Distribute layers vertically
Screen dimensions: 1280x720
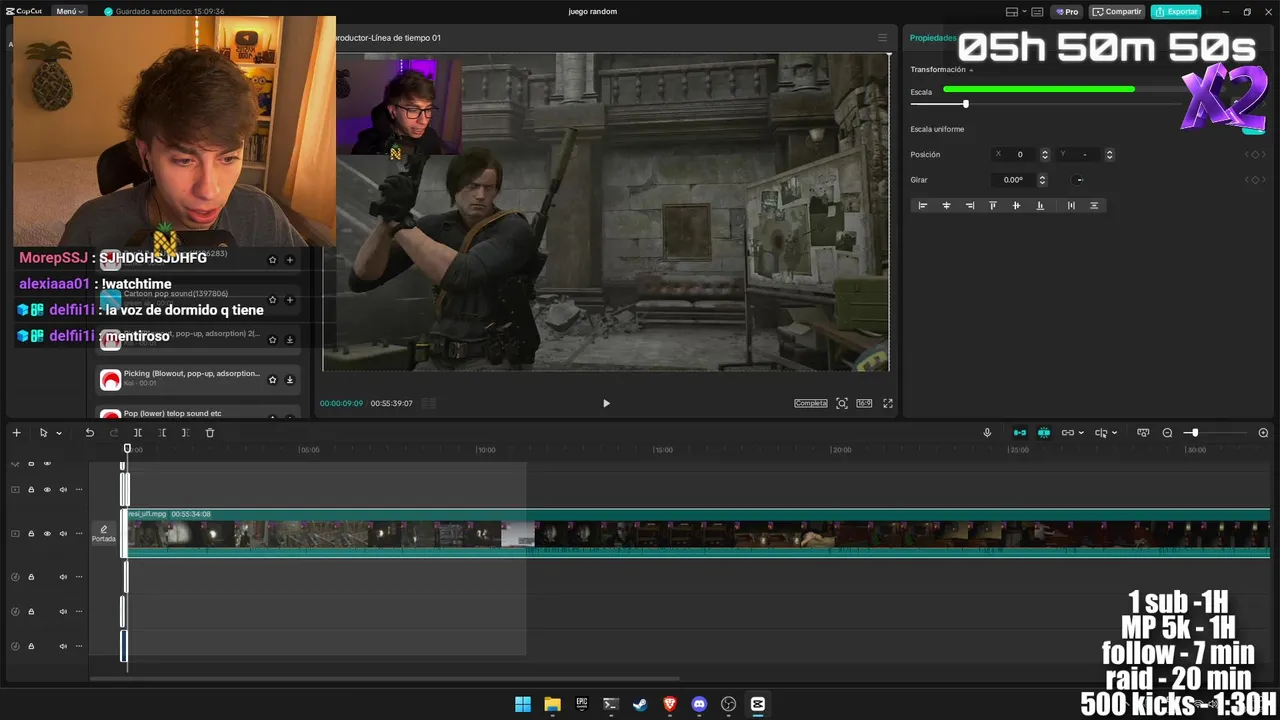tap(1094, 205)
